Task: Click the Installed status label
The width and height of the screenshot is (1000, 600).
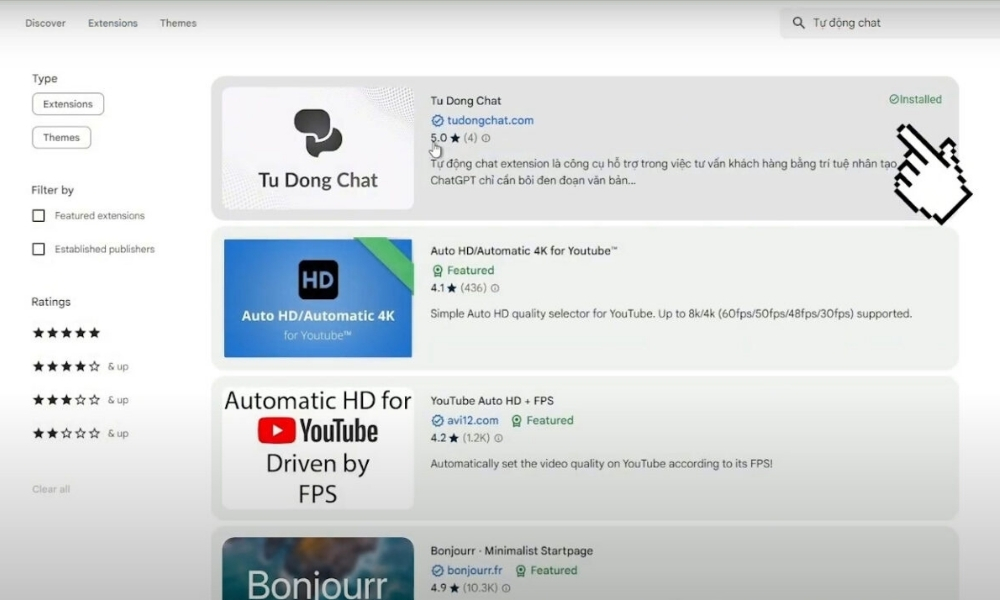Action: click(915, 99)
